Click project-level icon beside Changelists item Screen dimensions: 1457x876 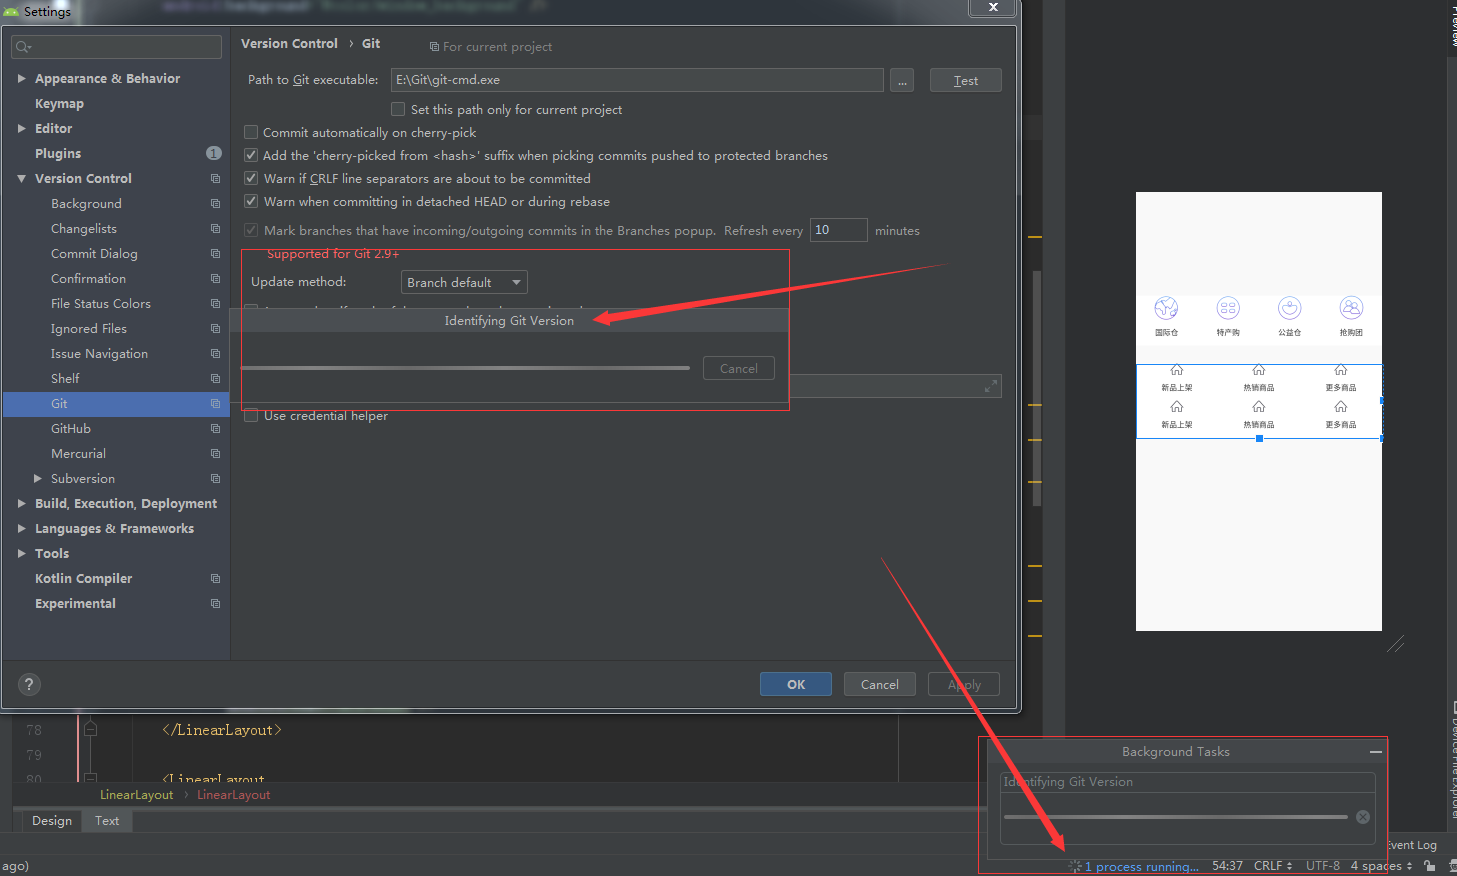215,229
